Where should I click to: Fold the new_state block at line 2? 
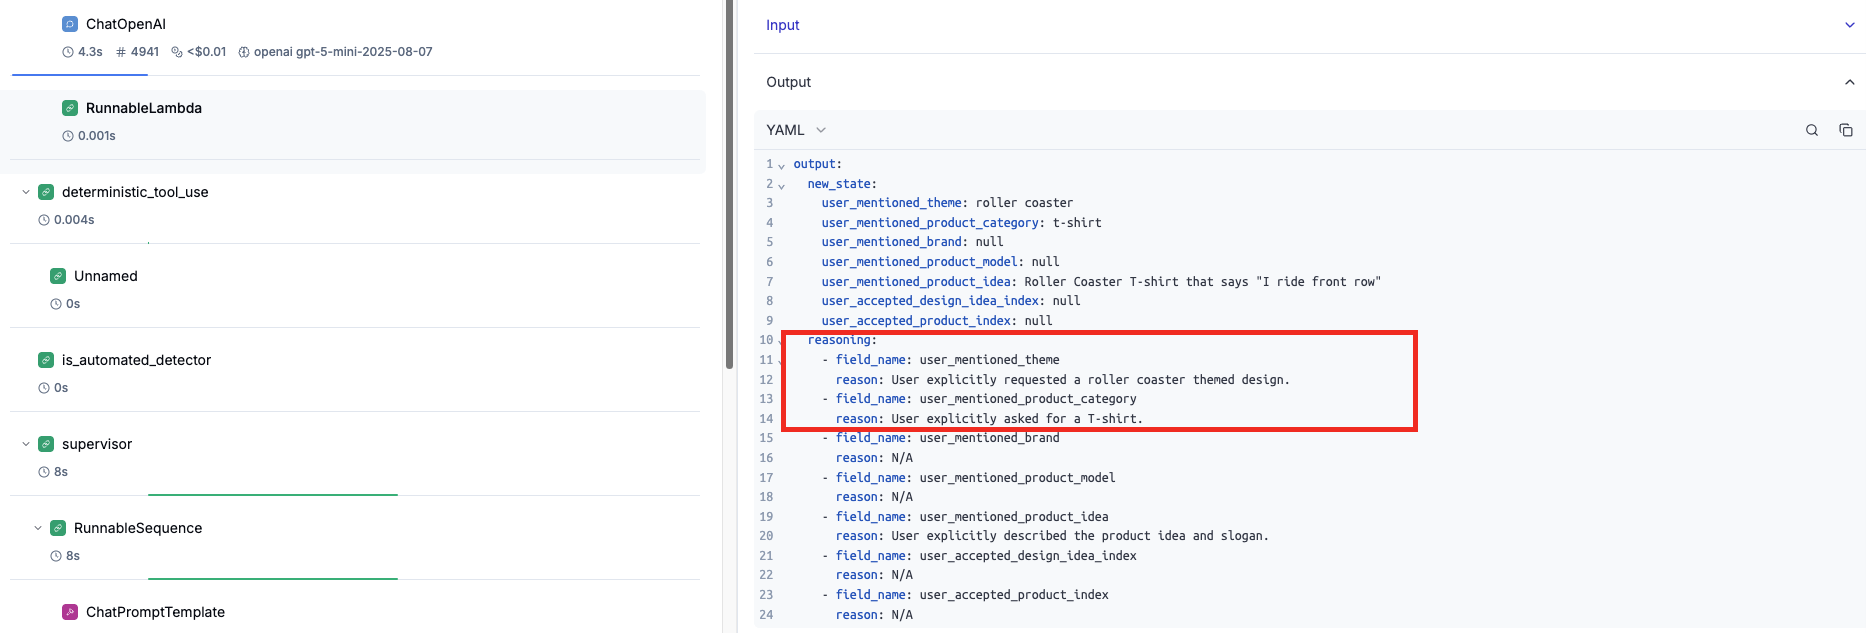click(x=781, y=185)
